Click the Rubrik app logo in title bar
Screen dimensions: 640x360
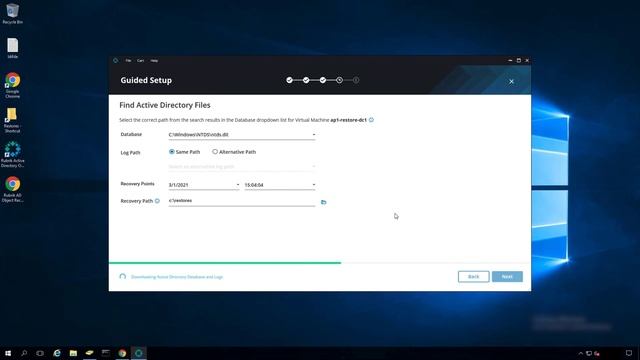pos(116,60)
